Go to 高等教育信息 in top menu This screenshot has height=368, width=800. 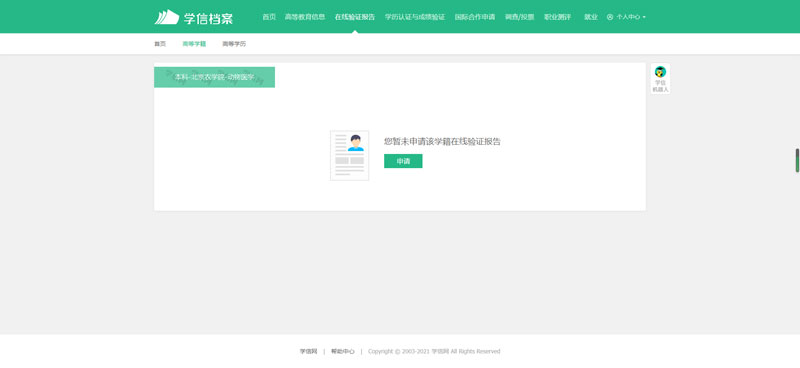tap(305, 17)
